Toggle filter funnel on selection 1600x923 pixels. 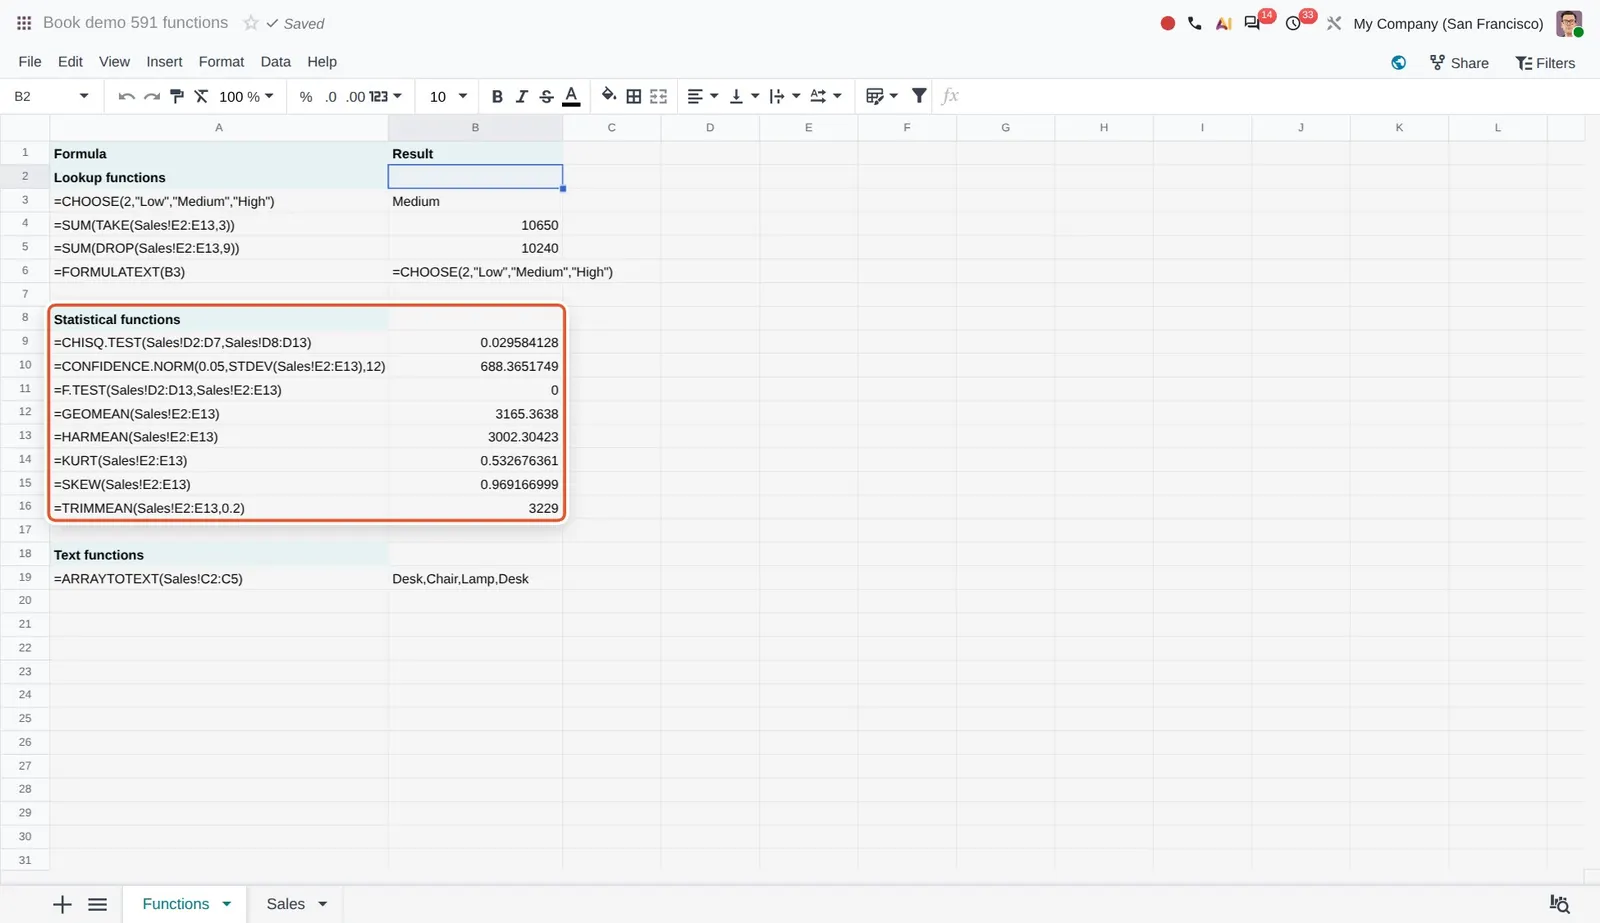tap(919, 96)
